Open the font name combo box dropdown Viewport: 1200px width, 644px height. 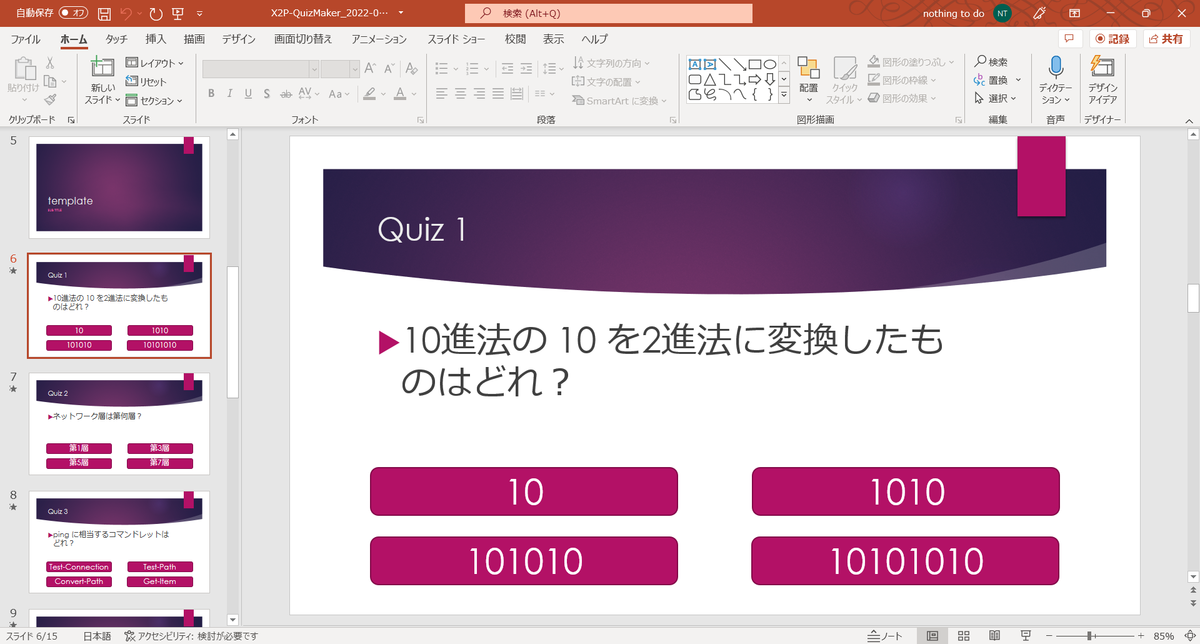314,69
